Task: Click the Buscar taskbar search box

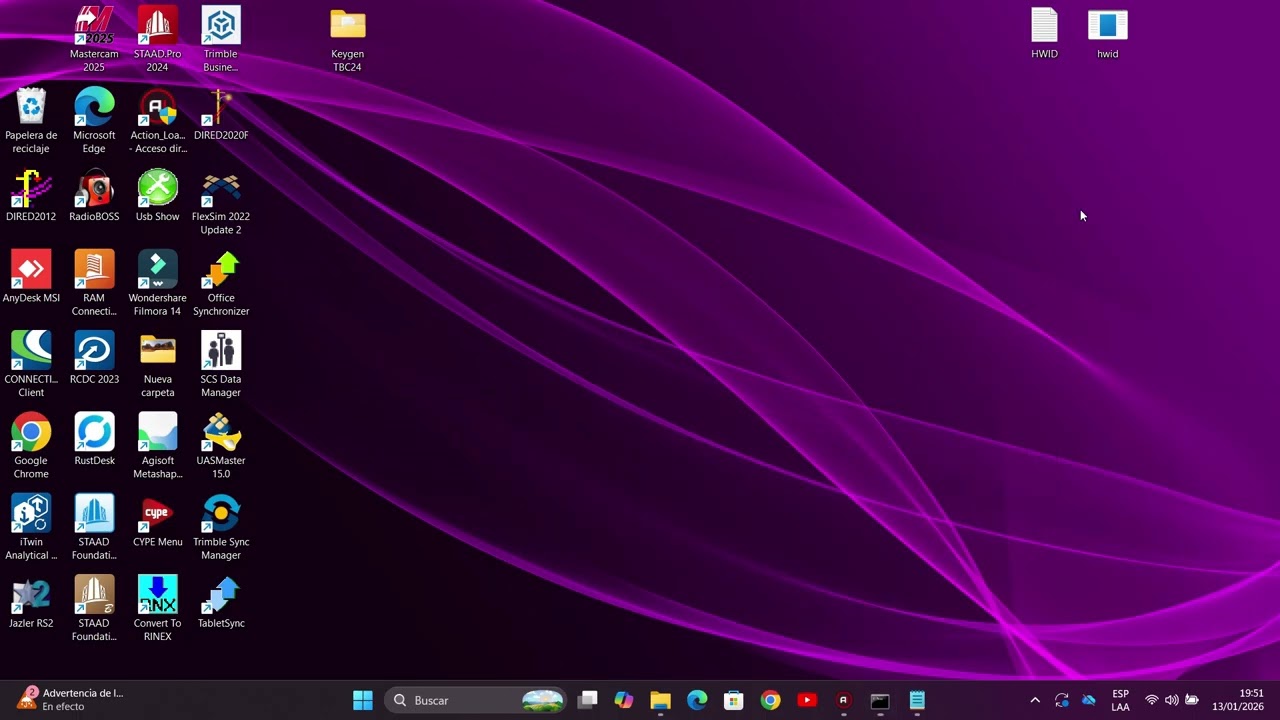Action: point(476,700)
